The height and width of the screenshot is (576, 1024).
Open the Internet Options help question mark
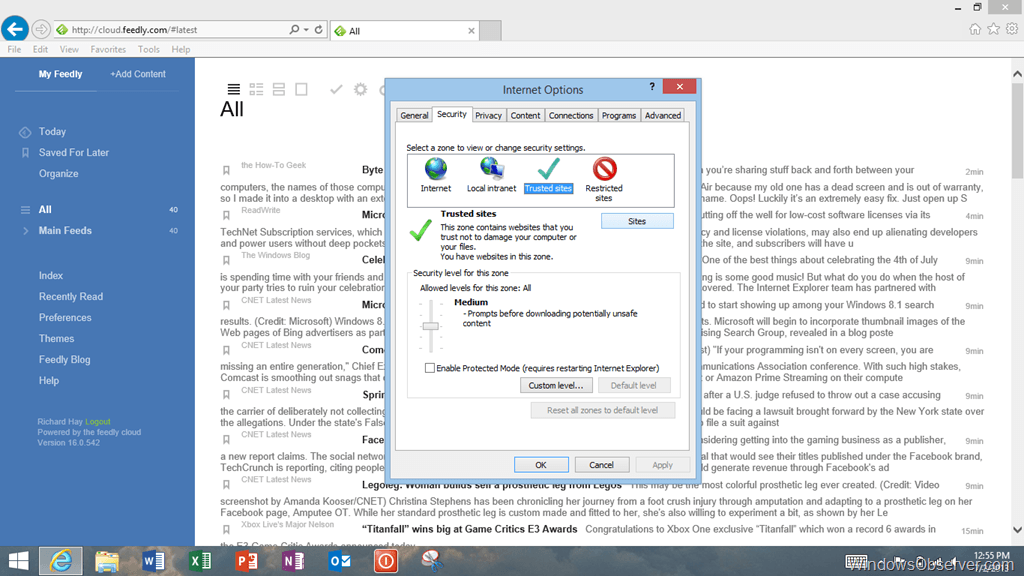click(652, 88)
